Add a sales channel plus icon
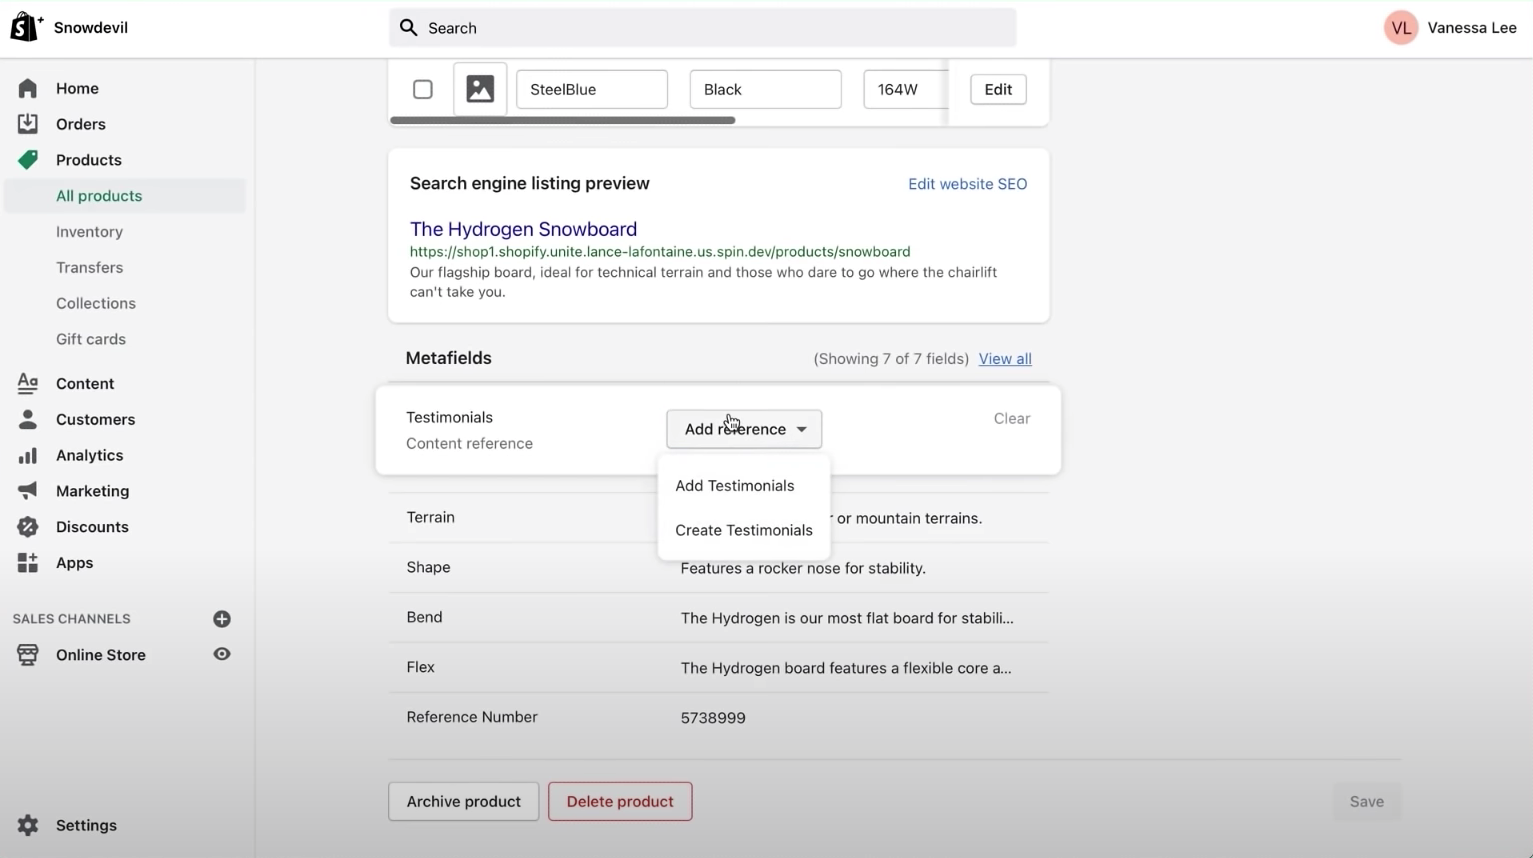Viewport: 1533px width, 858px height. (222, 619)
